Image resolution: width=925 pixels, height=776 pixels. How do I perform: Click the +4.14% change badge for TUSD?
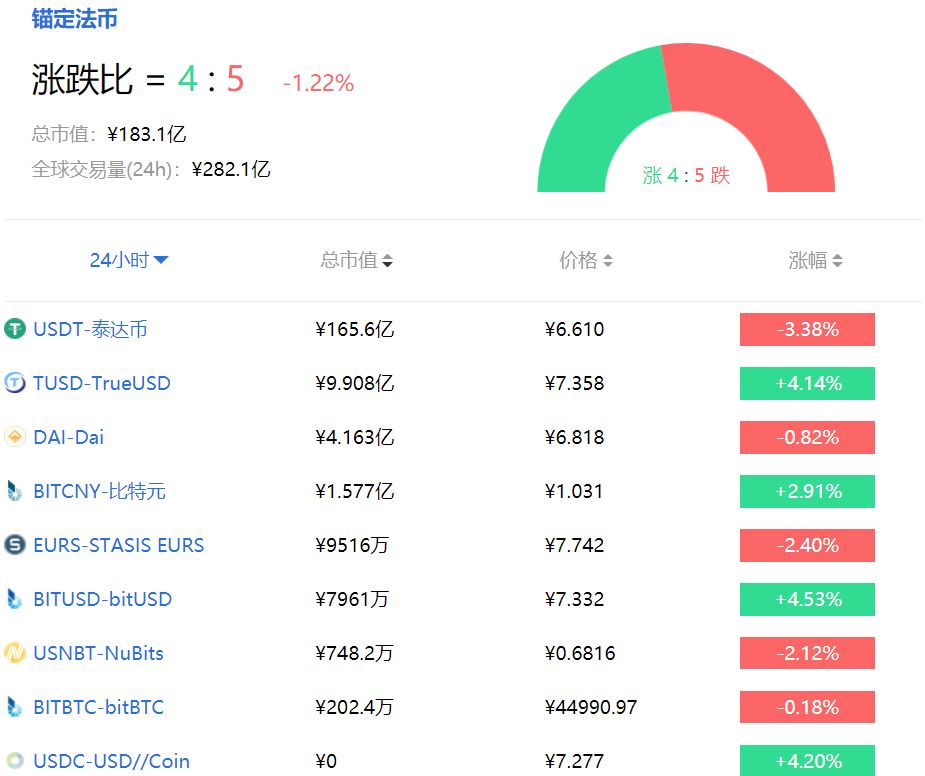(807, 383)
